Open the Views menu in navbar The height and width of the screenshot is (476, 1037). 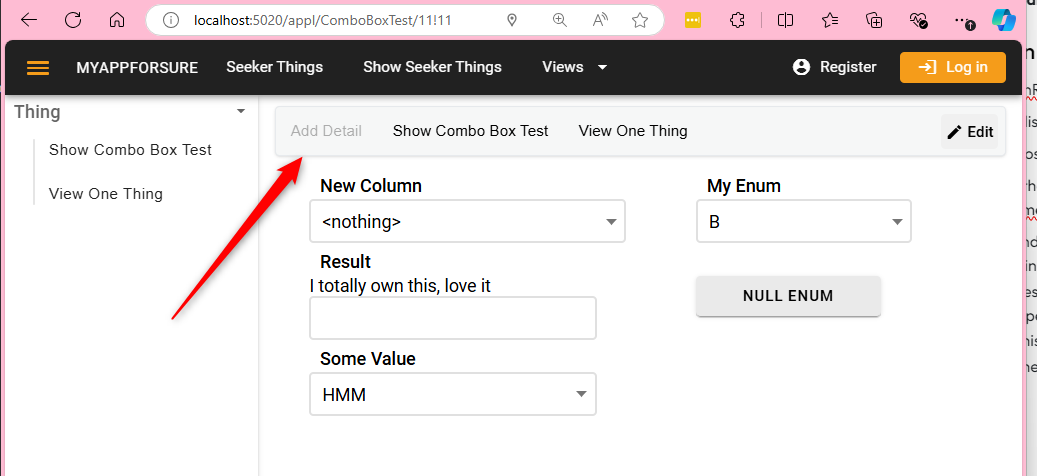tap(574, 67)
